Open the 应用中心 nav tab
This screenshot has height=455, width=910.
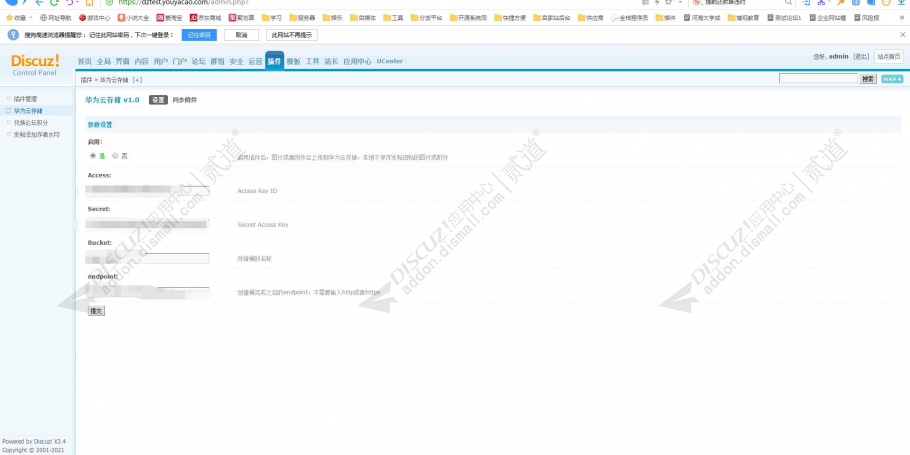click(358, 61)
